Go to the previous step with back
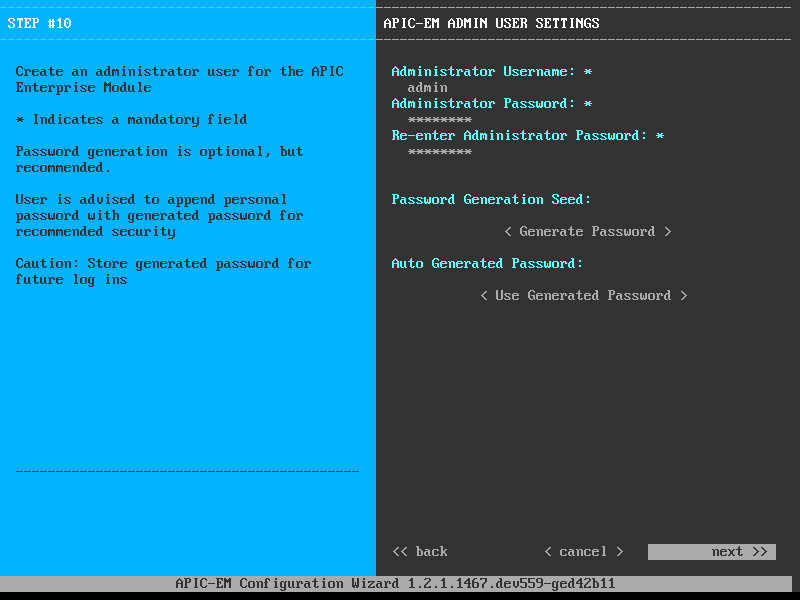 pos(420,552)
